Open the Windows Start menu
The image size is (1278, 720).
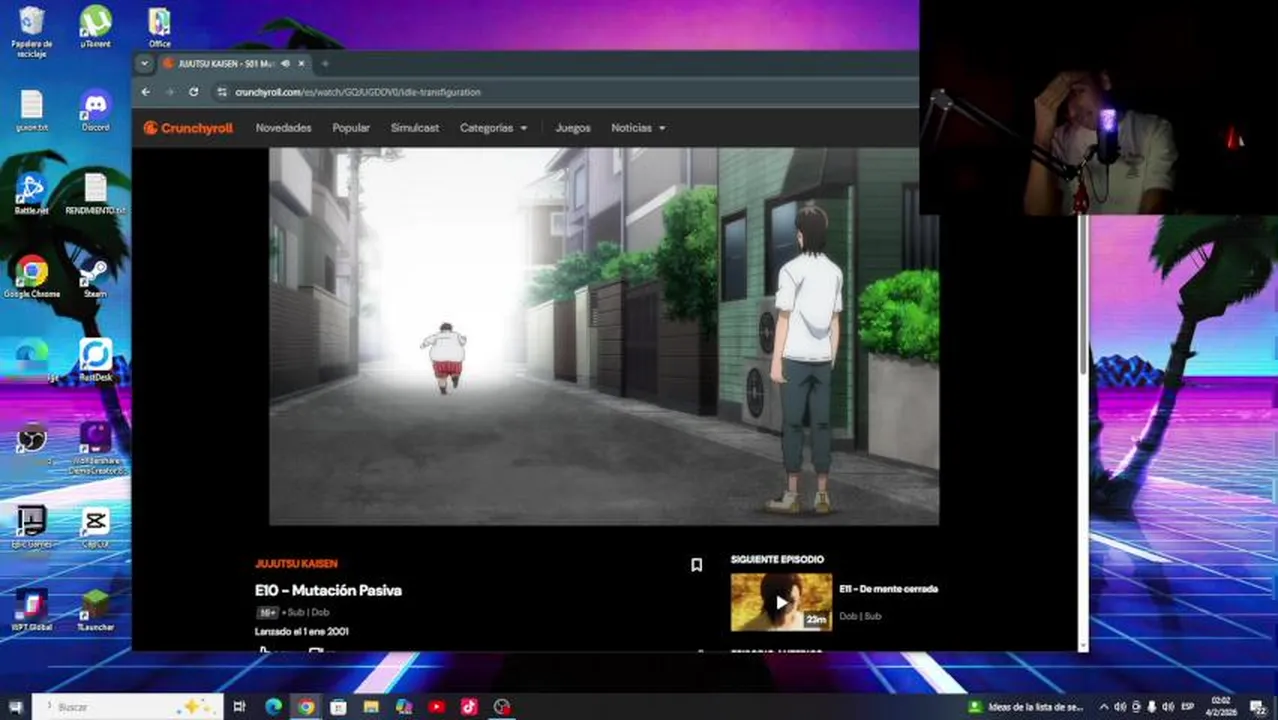coord(15,707)
